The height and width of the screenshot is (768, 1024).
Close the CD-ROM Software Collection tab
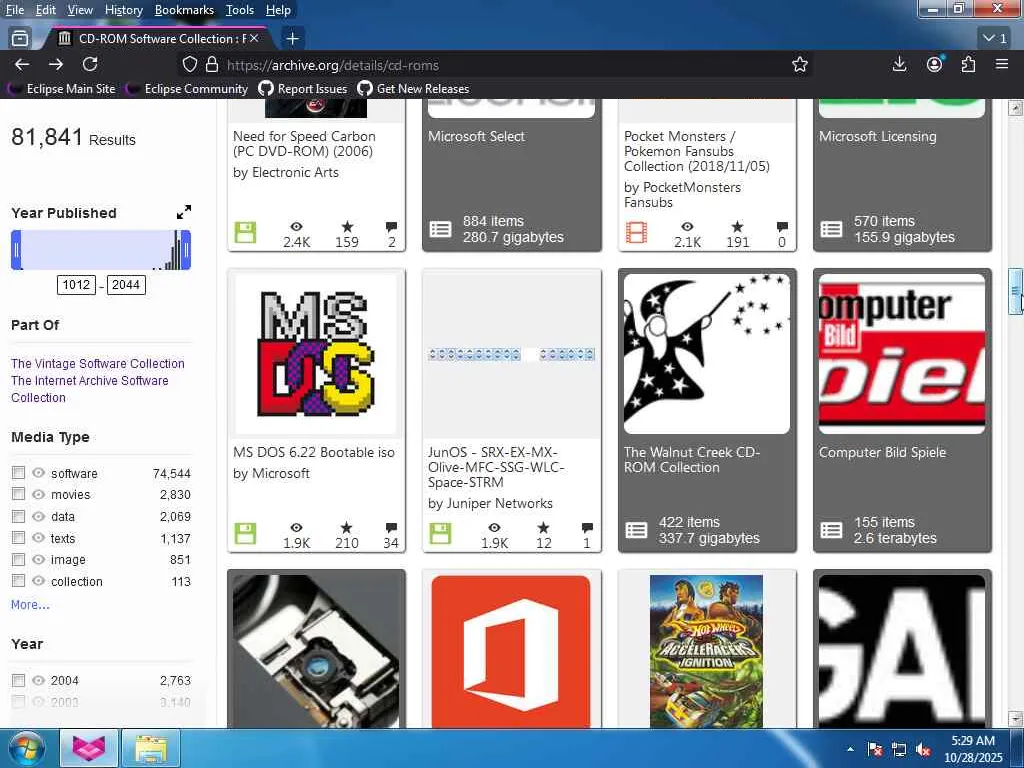click(254, 39)
